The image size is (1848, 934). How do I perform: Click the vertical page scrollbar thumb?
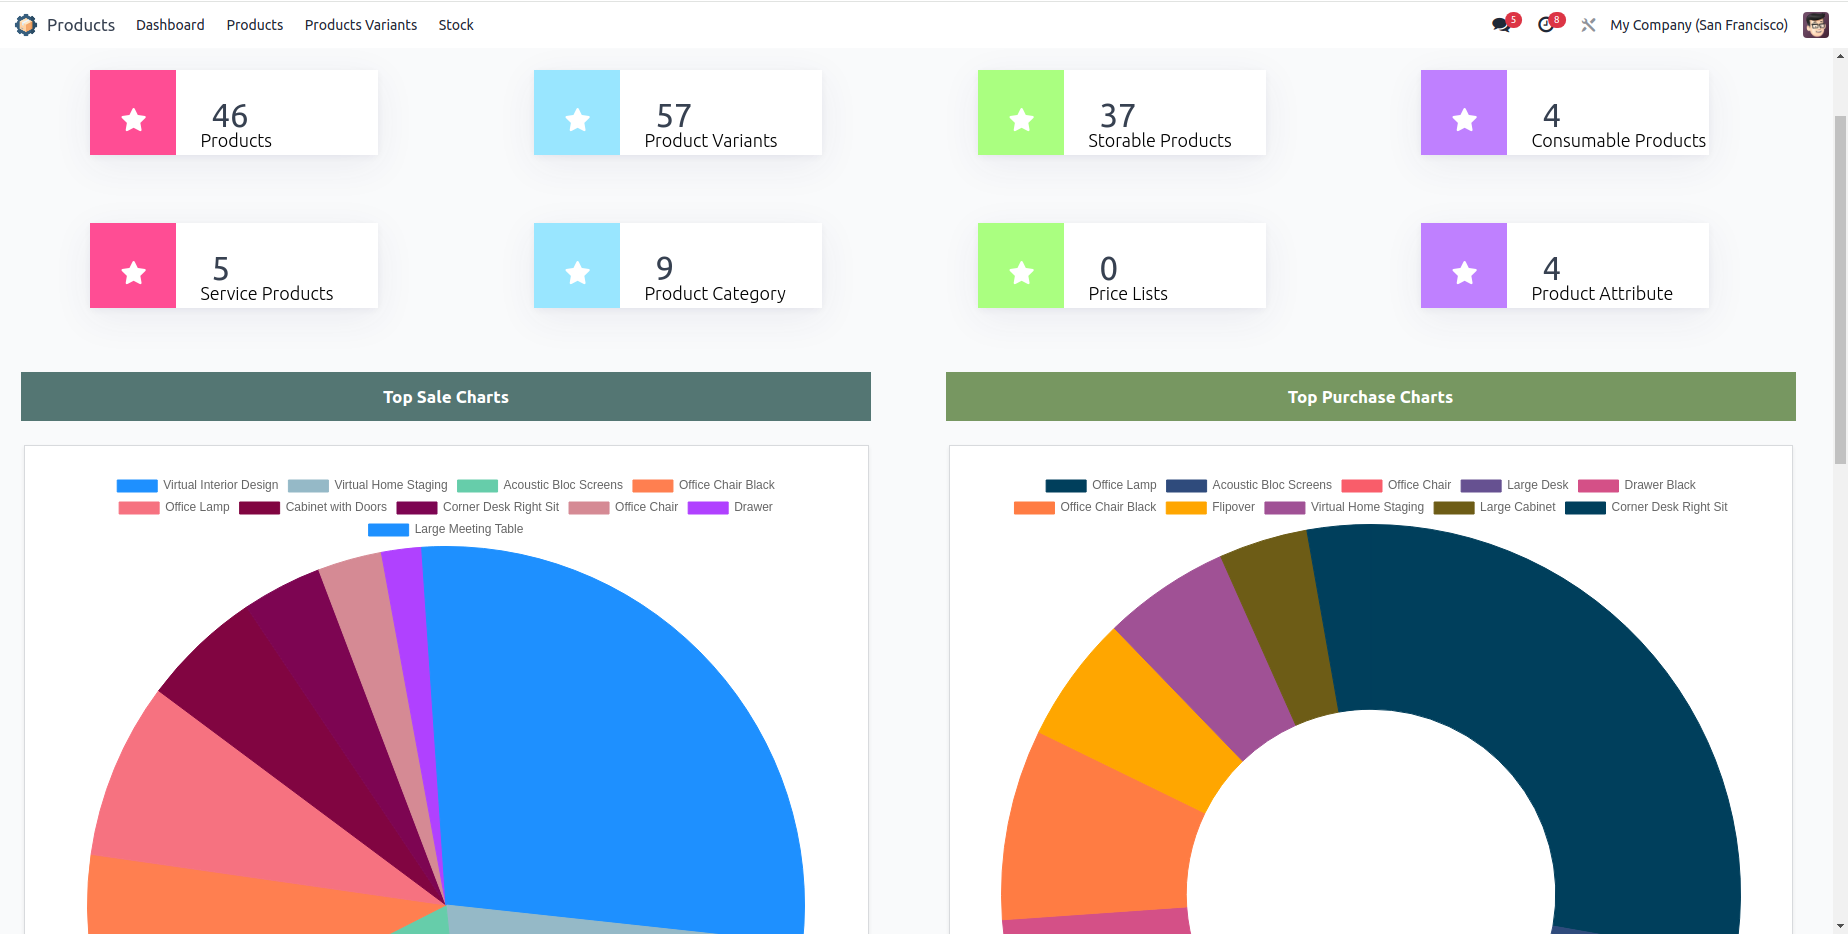click(1840, 290)
